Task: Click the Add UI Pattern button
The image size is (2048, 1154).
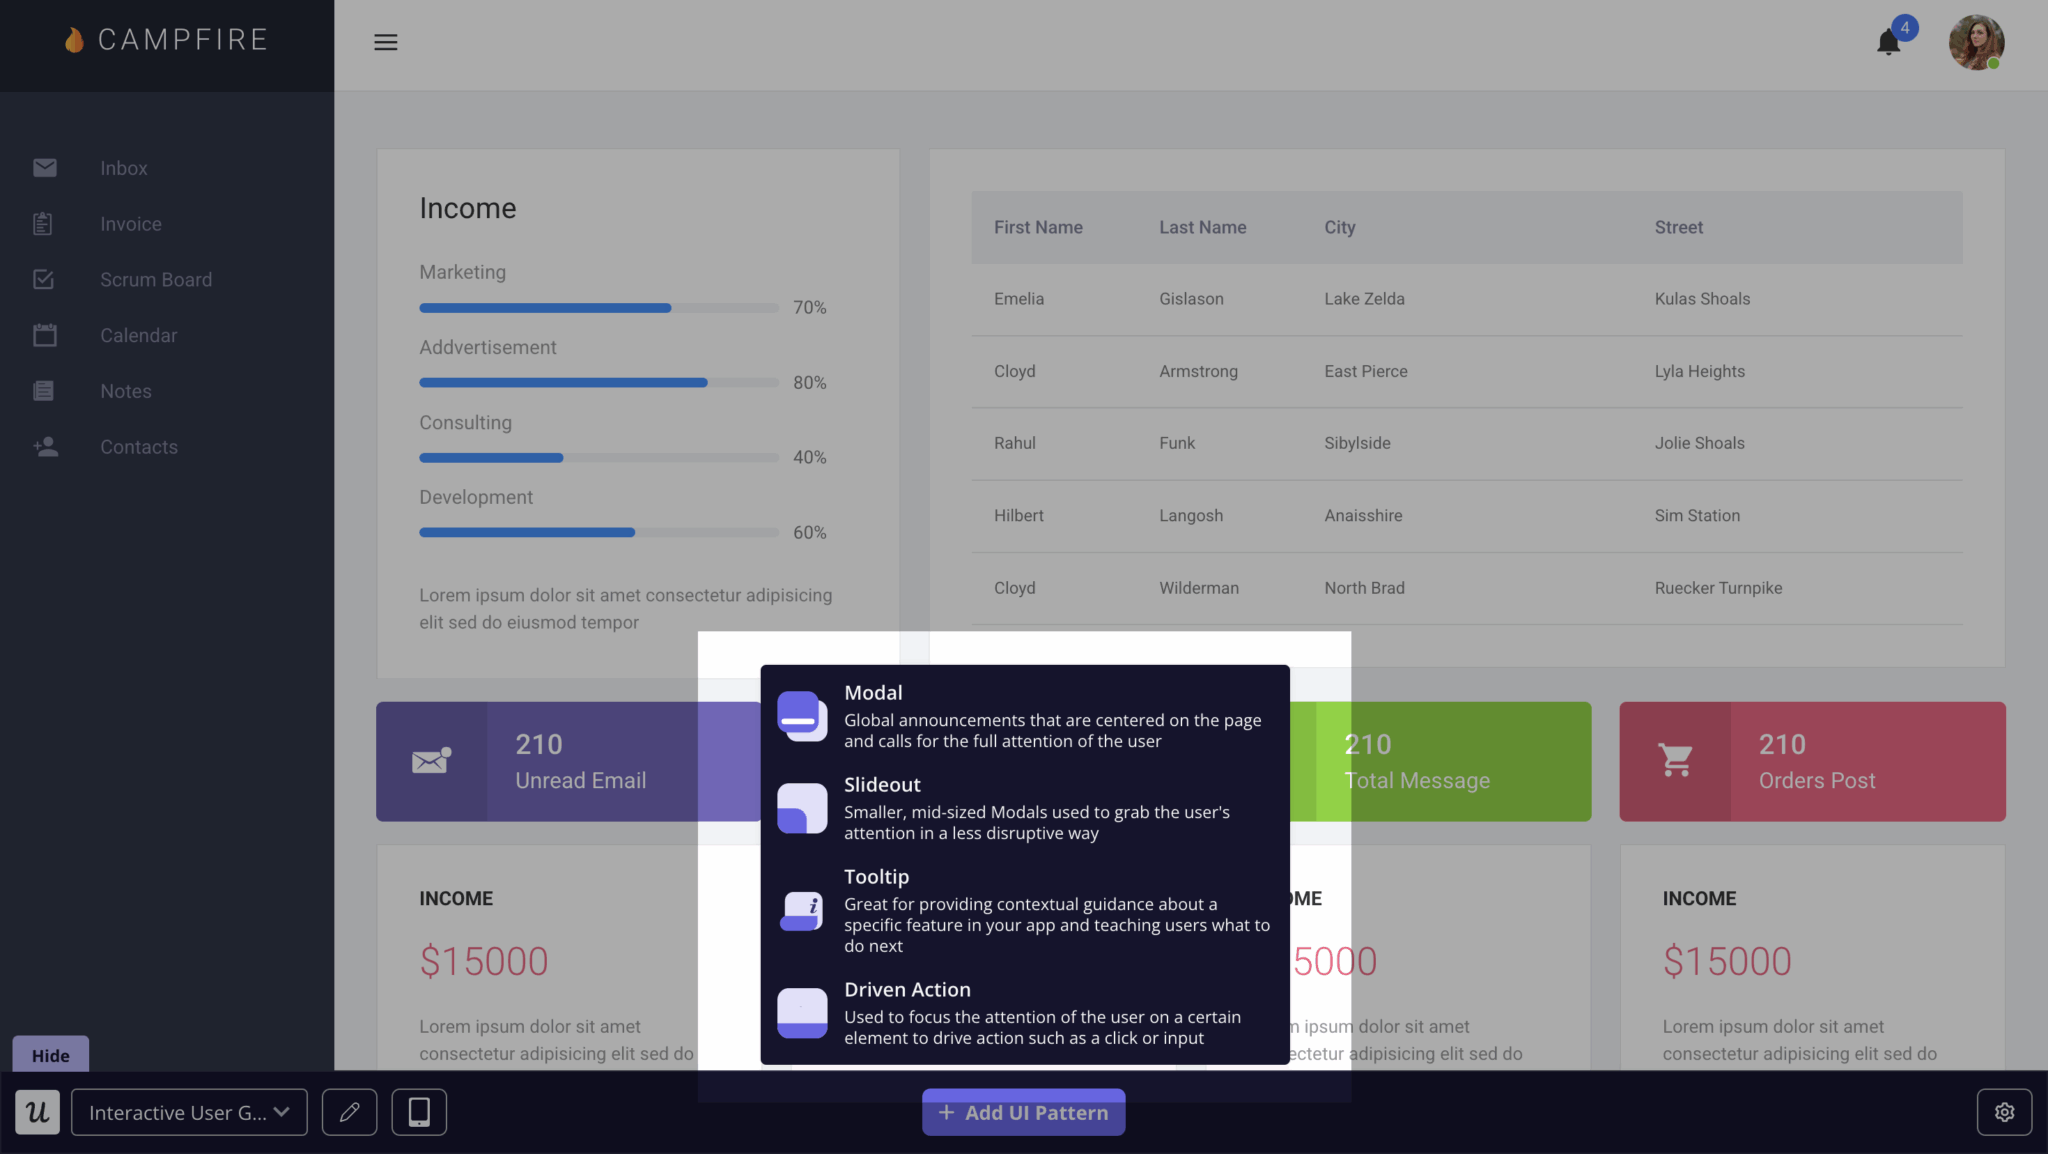Action: click(x=1023, y=1111)
